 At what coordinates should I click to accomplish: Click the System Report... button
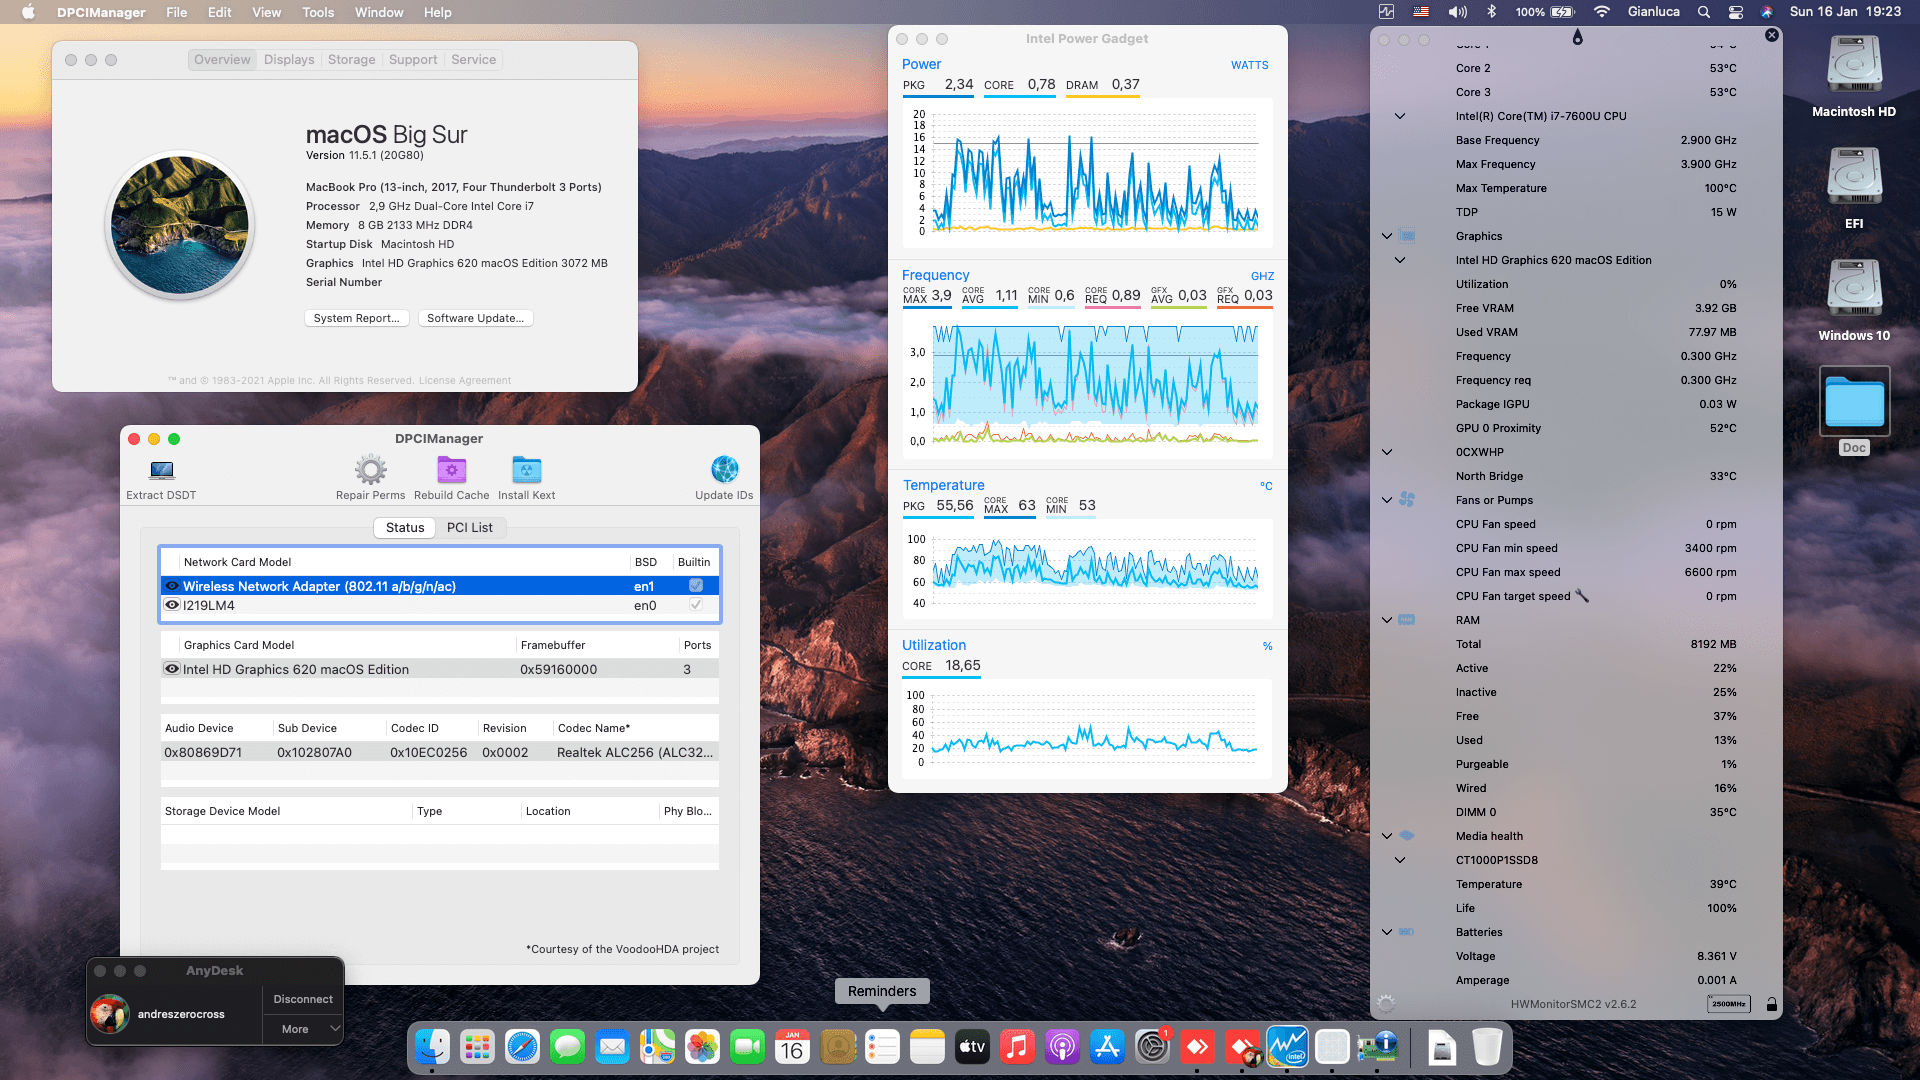[356, 318]
